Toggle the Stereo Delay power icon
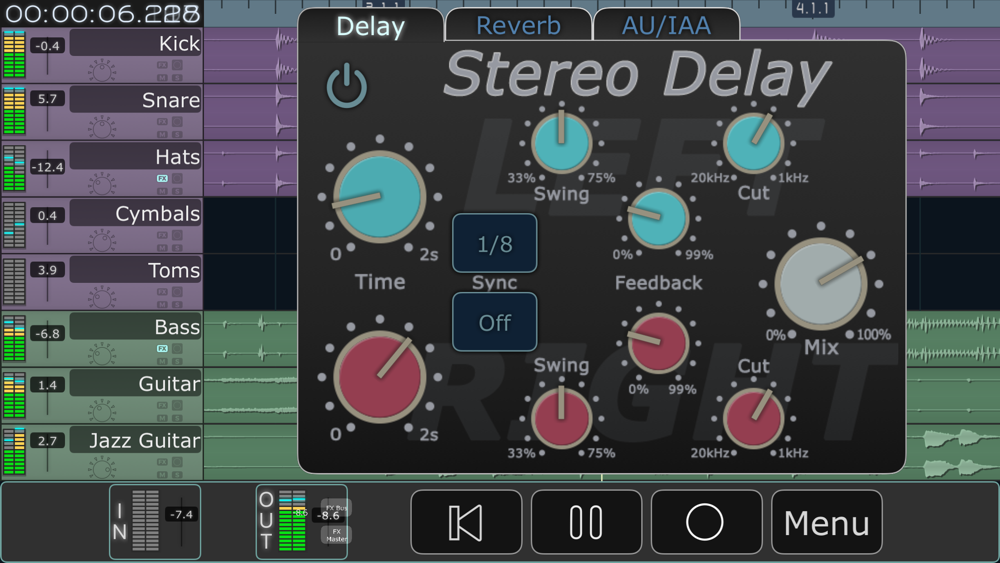This screenshot has width=1000, height=563. [x=347, y=86]
